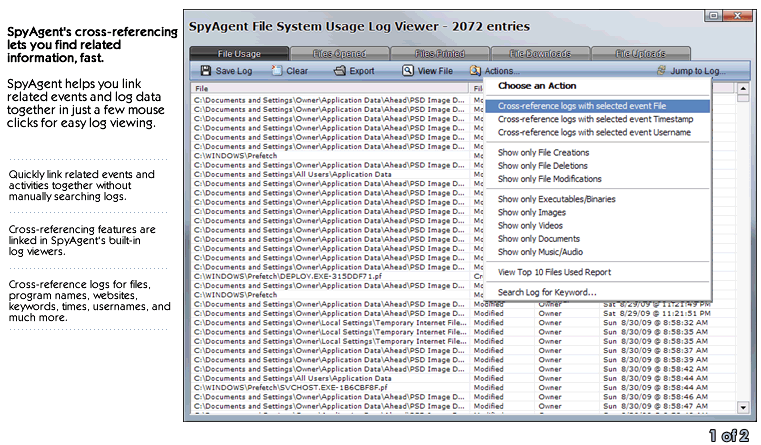The height and width of the screenshot is (445, 761).
Task: Select Show only Documents
Action: (597, 238)
